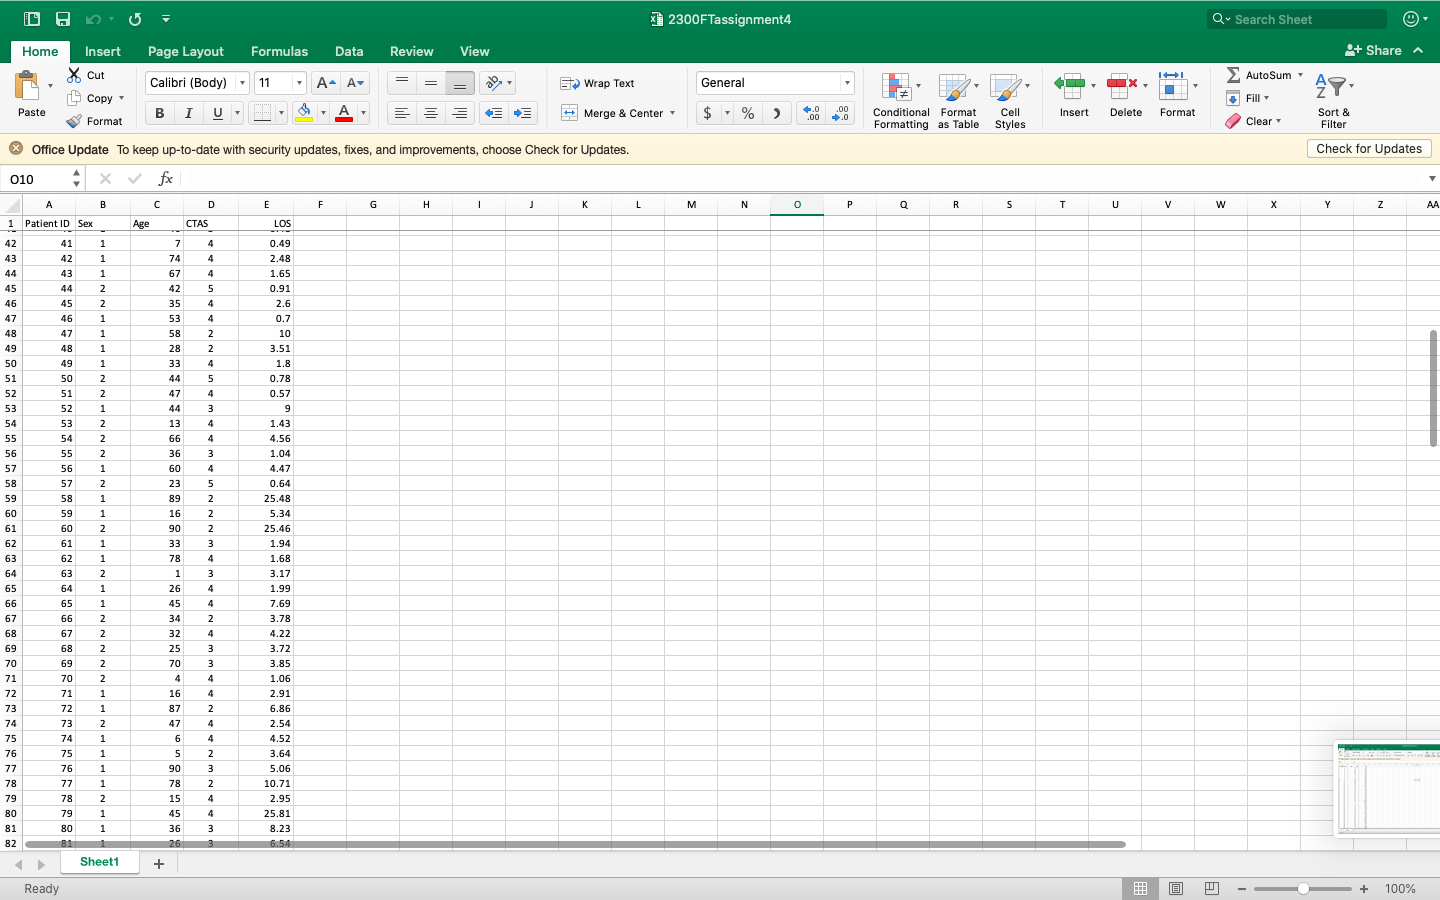Open Cell Styles gallery
Viewport: 1440px width, 900px height.
(x=1010, y=100)
